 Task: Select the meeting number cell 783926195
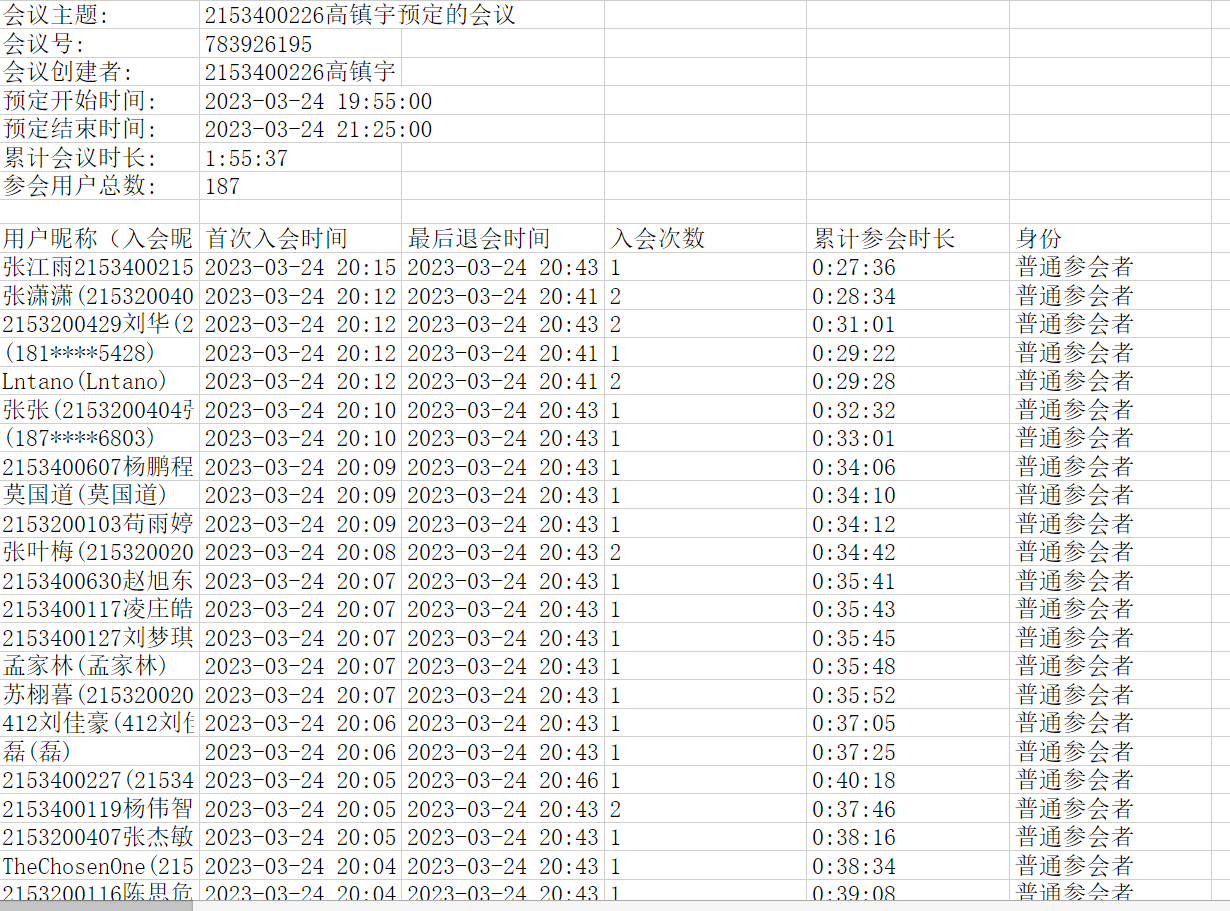tap(259, 44)
